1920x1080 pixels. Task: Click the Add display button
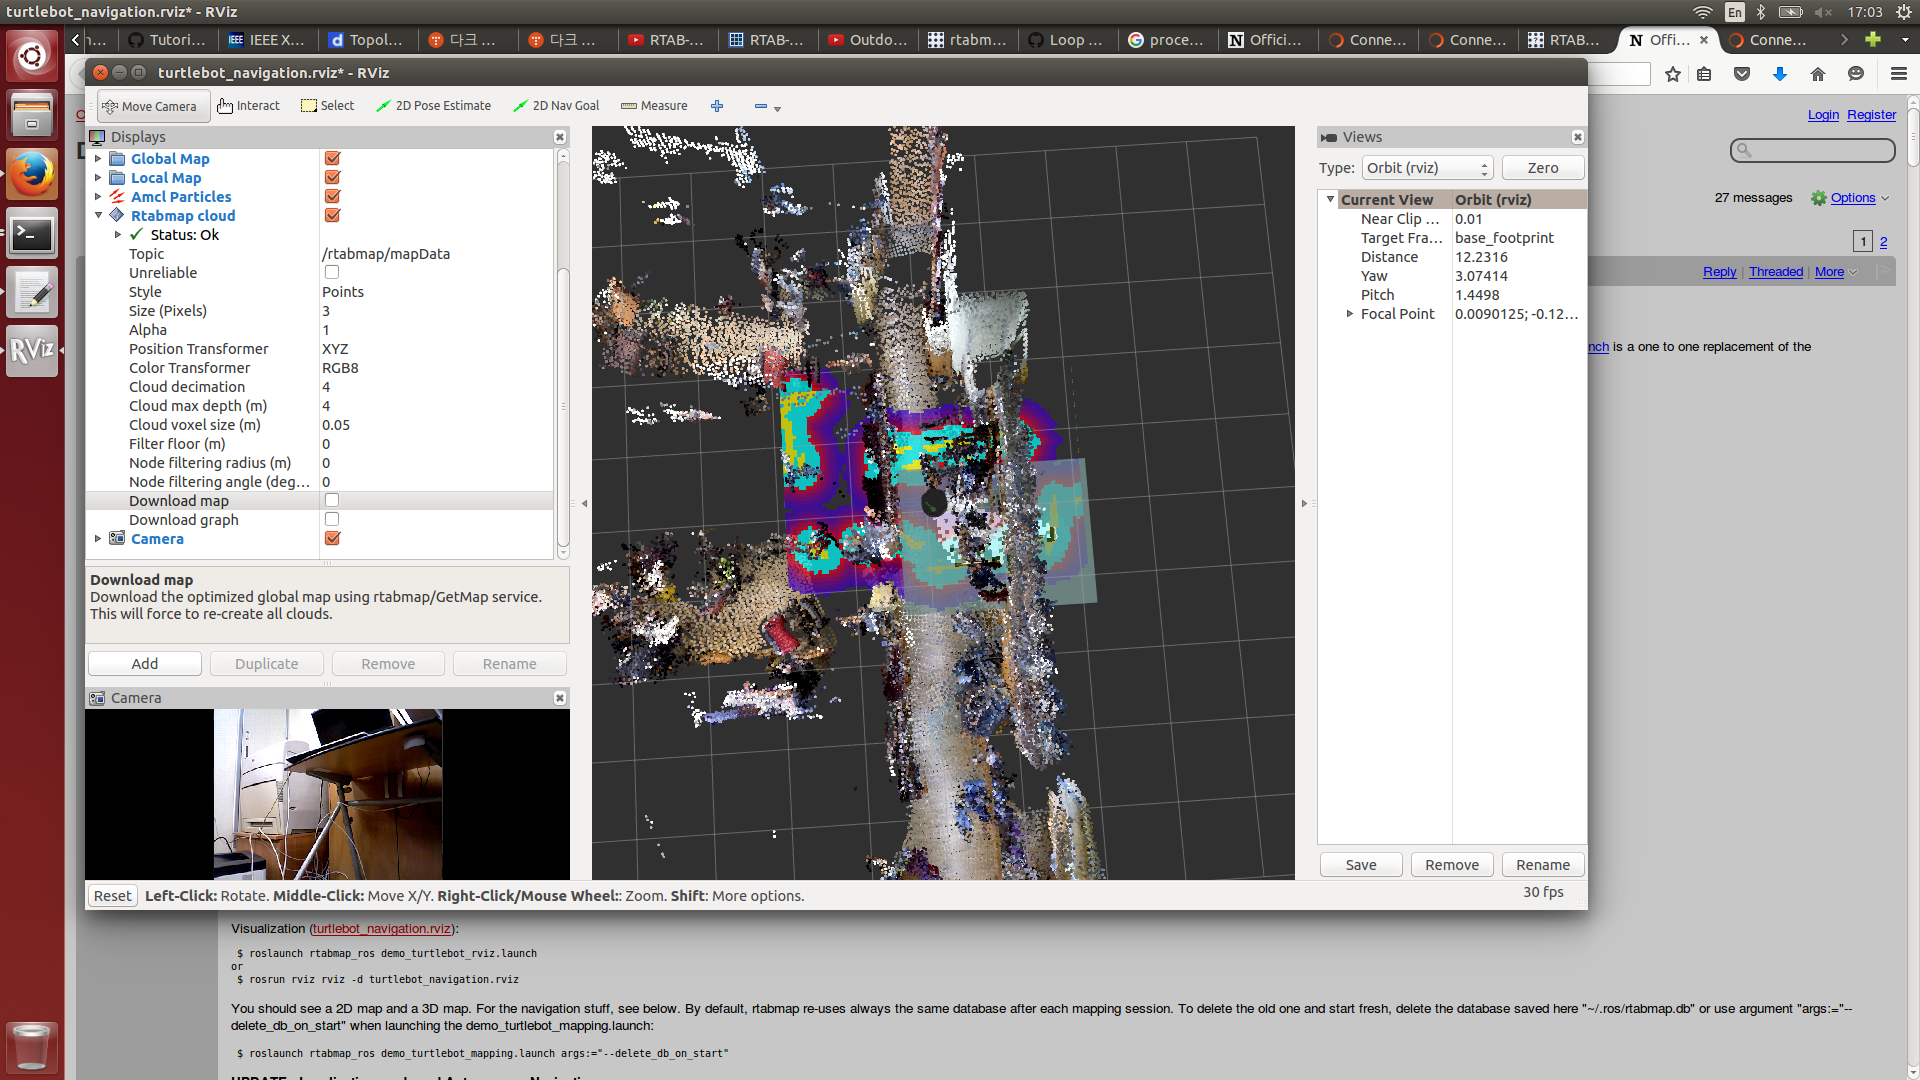click(x=145, y=664)
